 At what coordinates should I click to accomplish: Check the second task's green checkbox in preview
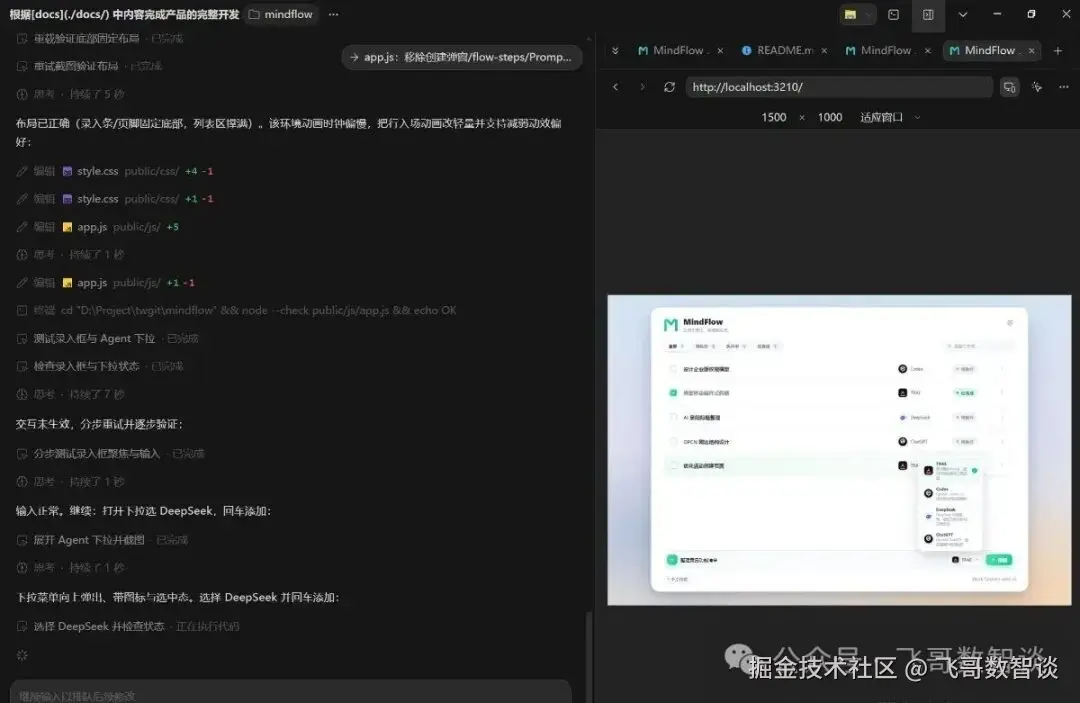(673, 392)
